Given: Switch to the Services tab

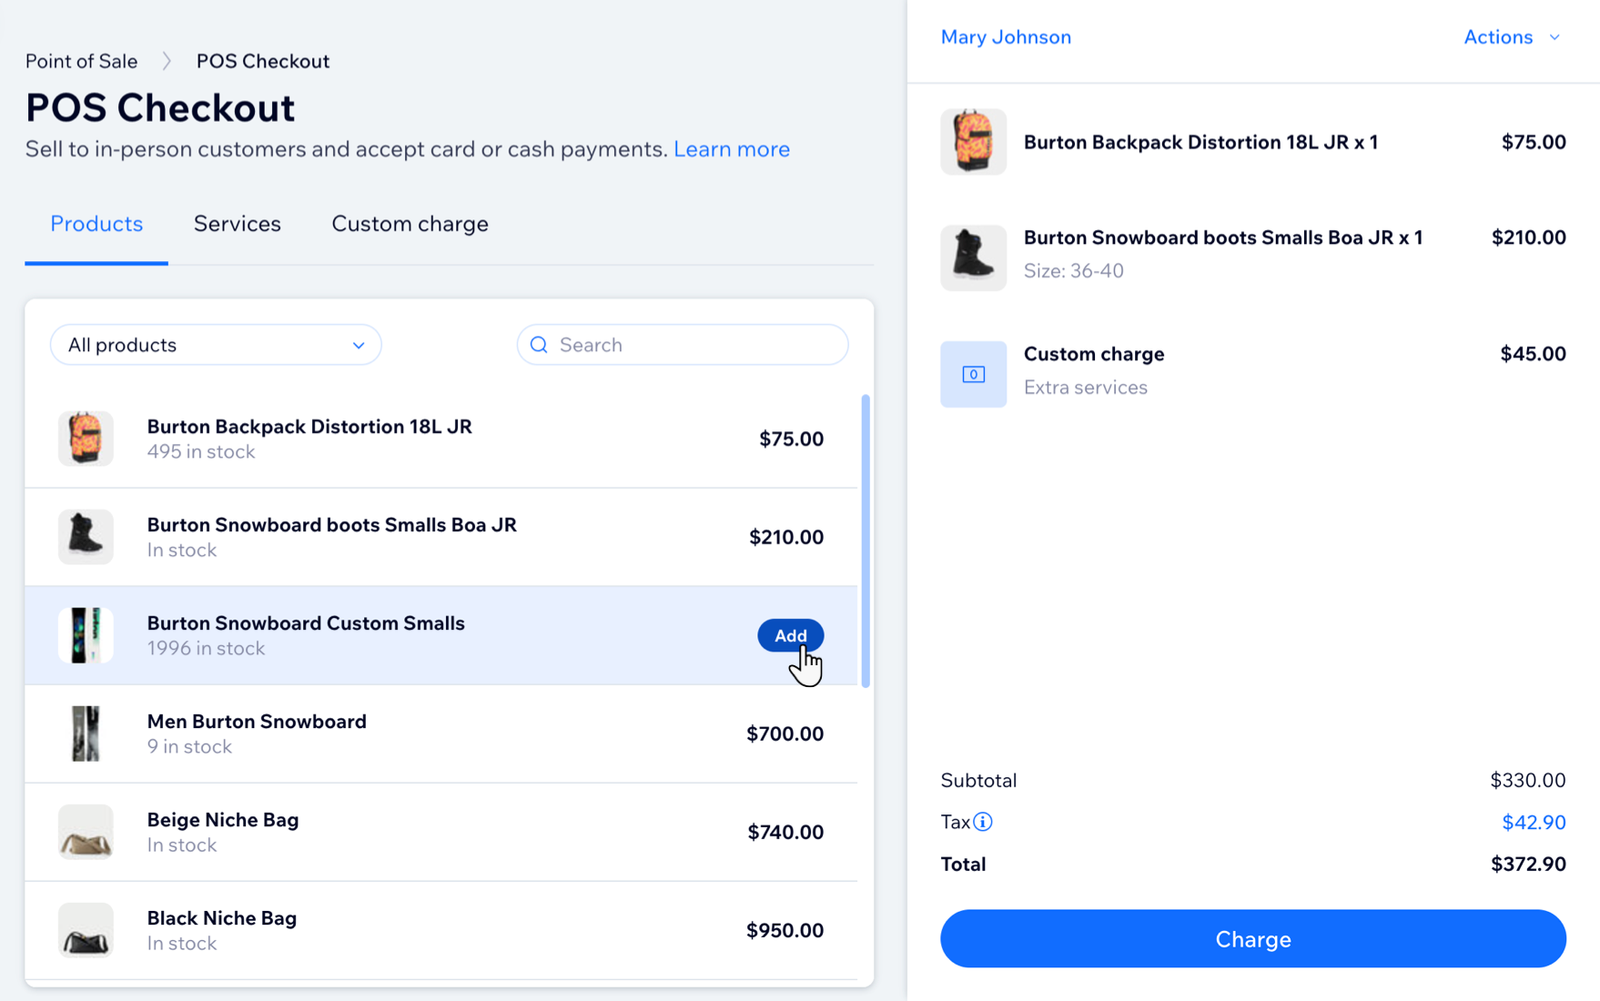Looking at the screenshot, I should 237,224.
